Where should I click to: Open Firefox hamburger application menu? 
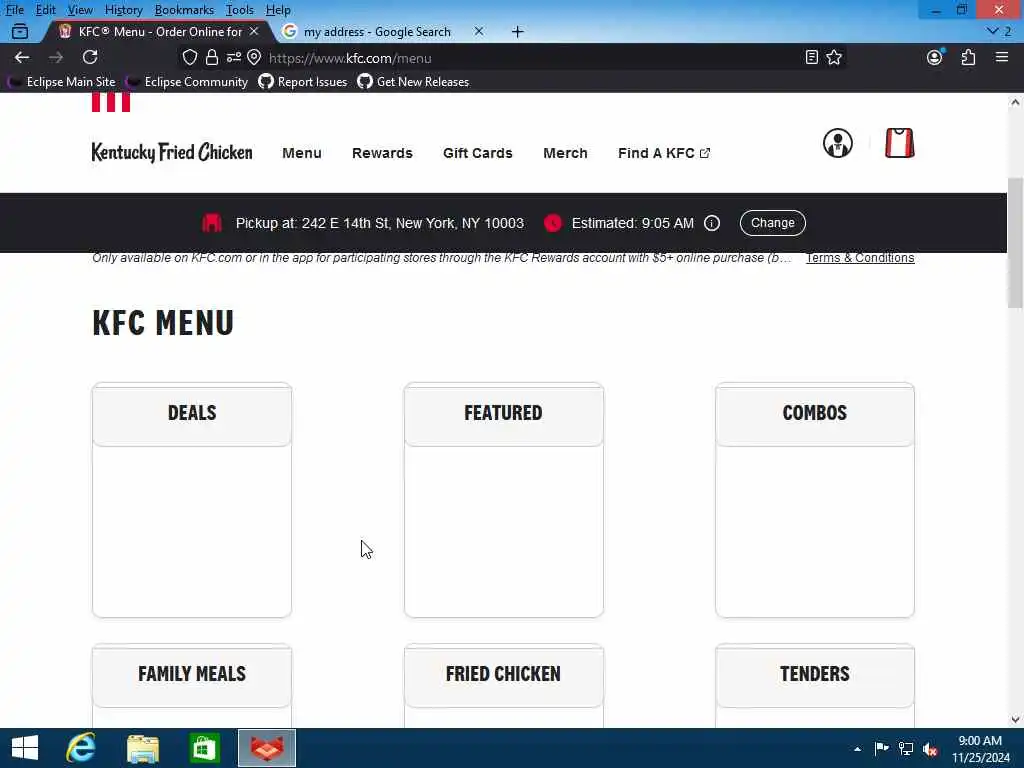click(x=1002, y=57)
